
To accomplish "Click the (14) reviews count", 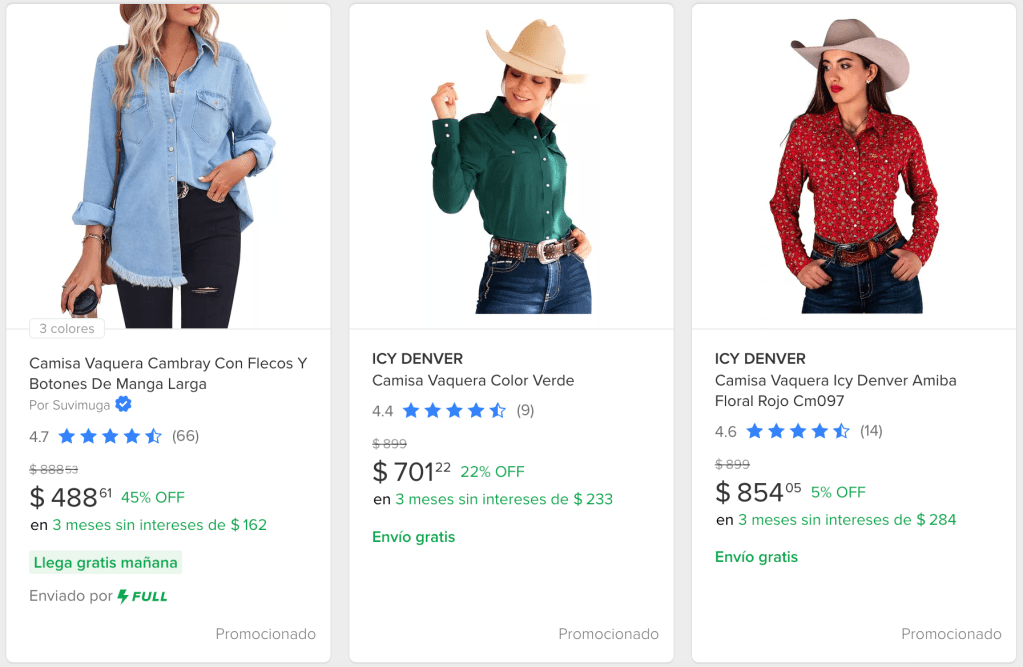I will (871, 431).
